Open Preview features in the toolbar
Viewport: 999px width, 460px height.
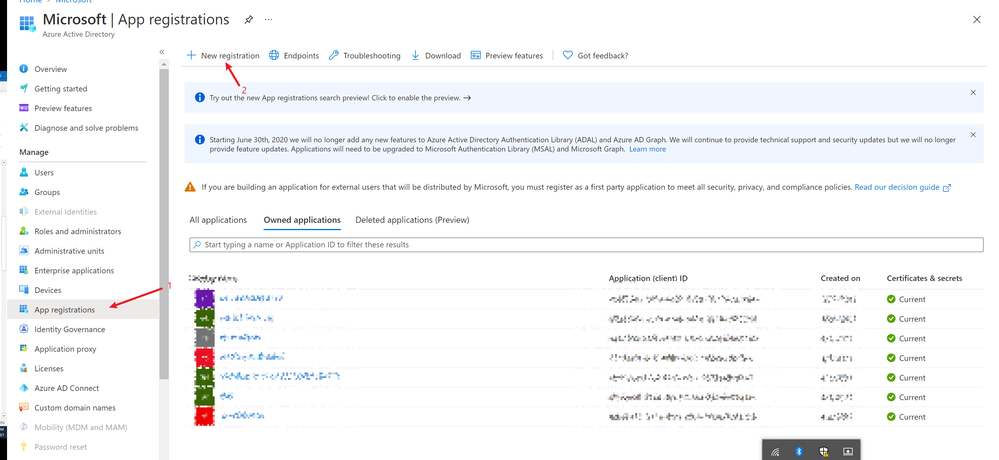507,55
